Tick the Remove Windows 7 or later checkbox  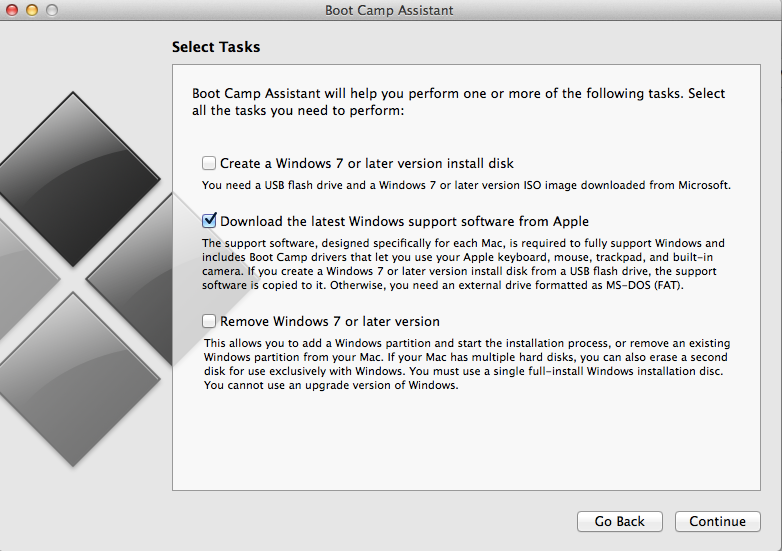pos(209,321)
